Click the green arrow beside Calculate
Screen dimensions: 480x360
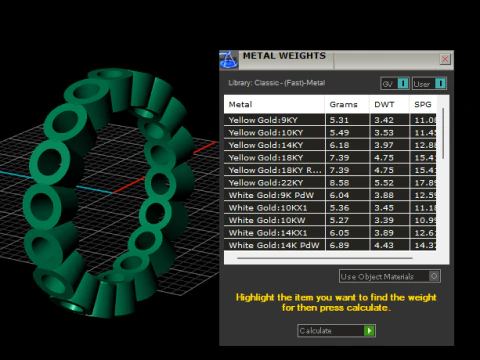369,331
